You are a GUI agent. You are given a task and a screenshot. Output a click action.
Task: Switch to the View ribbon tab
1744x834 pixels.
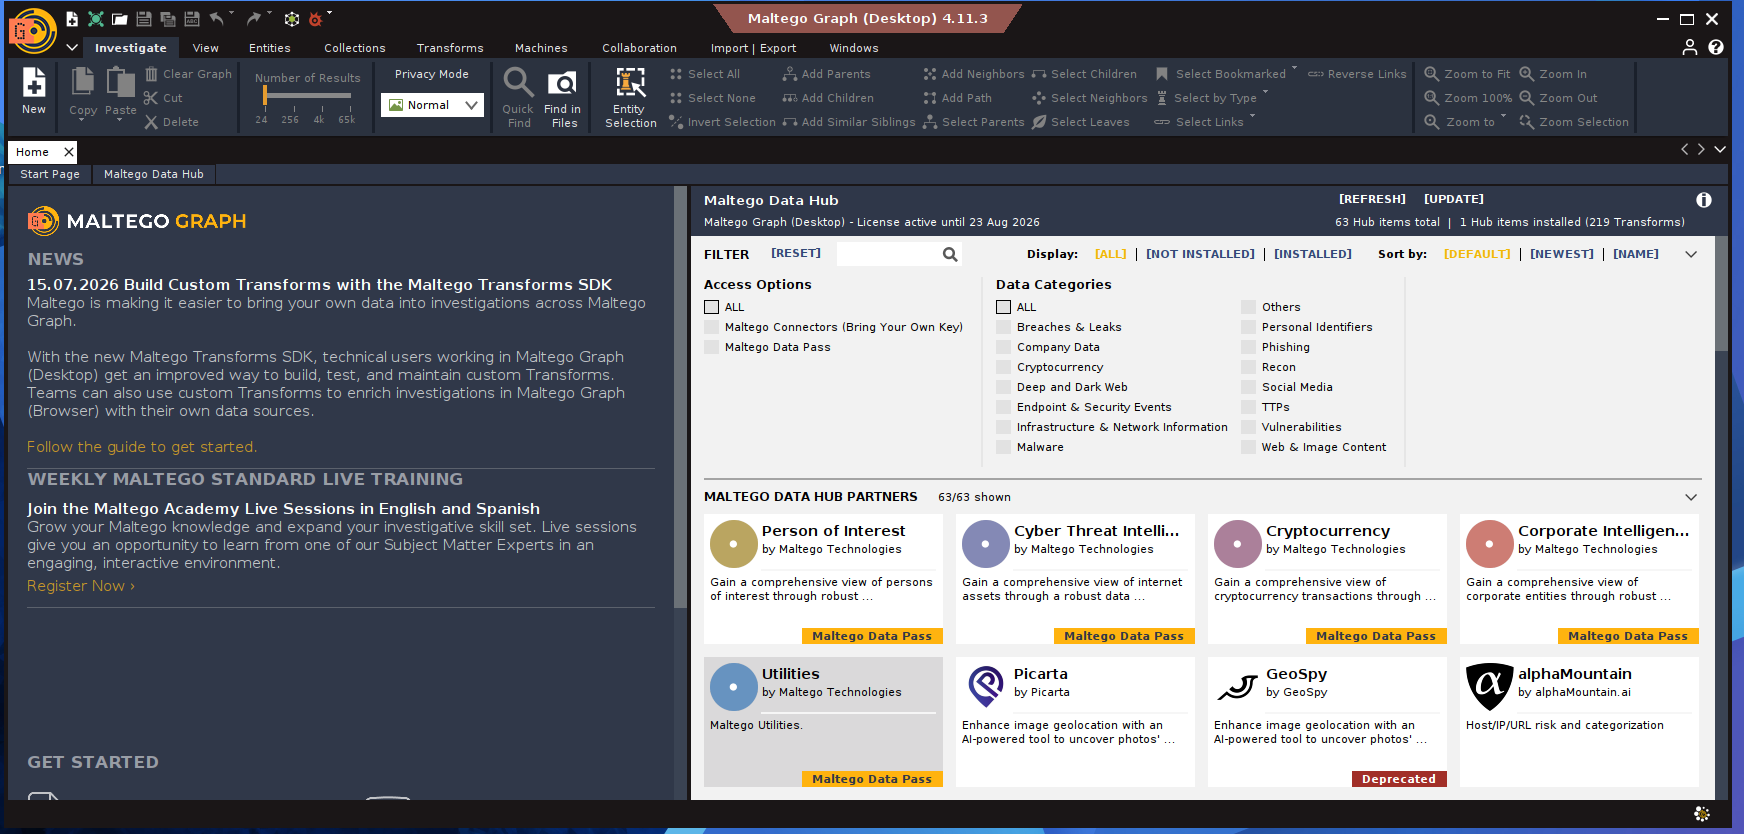point(206,48)
